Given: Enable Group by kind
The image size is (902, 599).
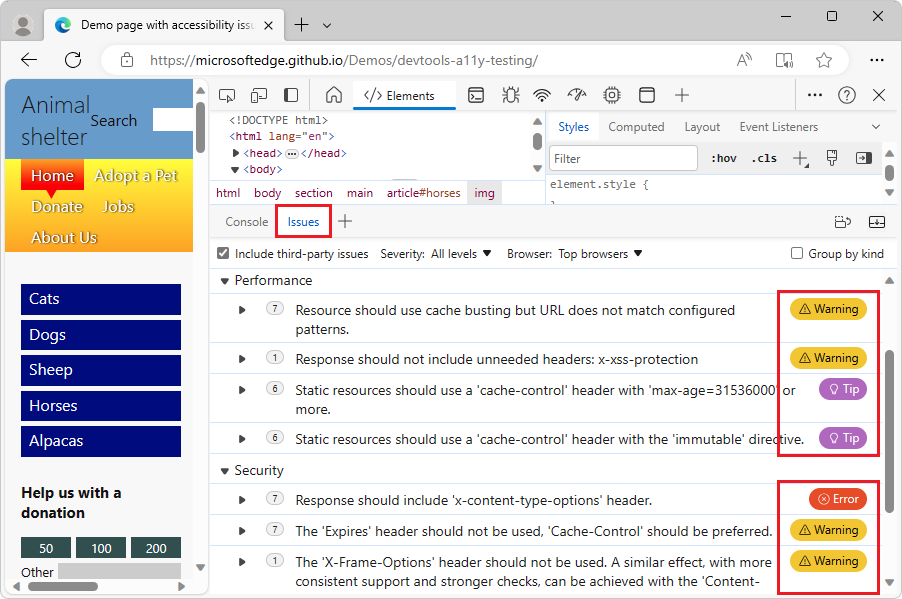Looking at the screenshot, I should (796, 253).
